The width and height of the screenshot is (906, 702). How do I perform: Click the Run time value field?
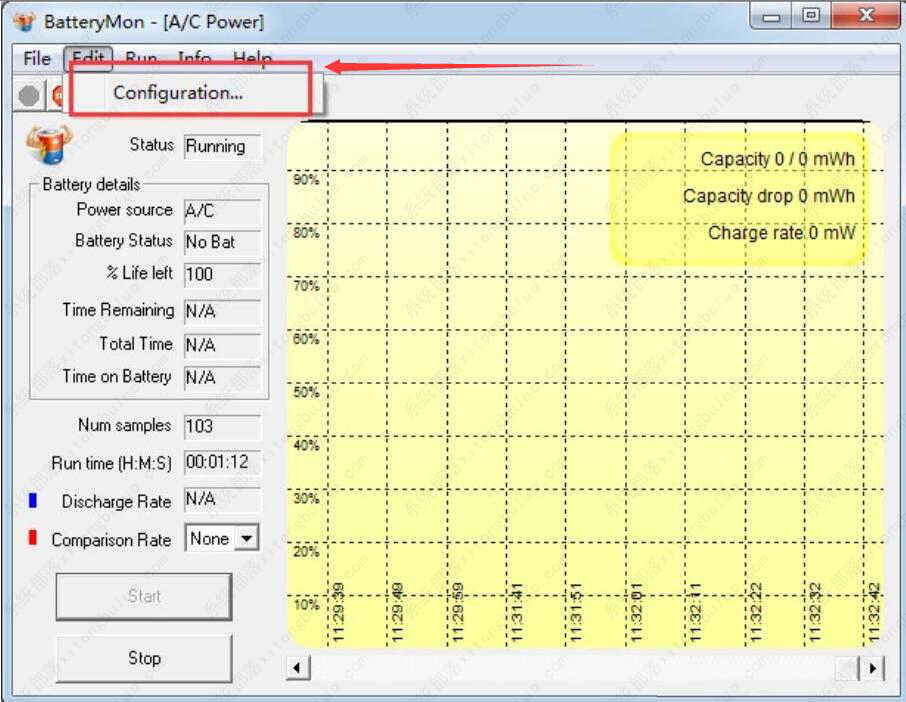pos(222,463)
